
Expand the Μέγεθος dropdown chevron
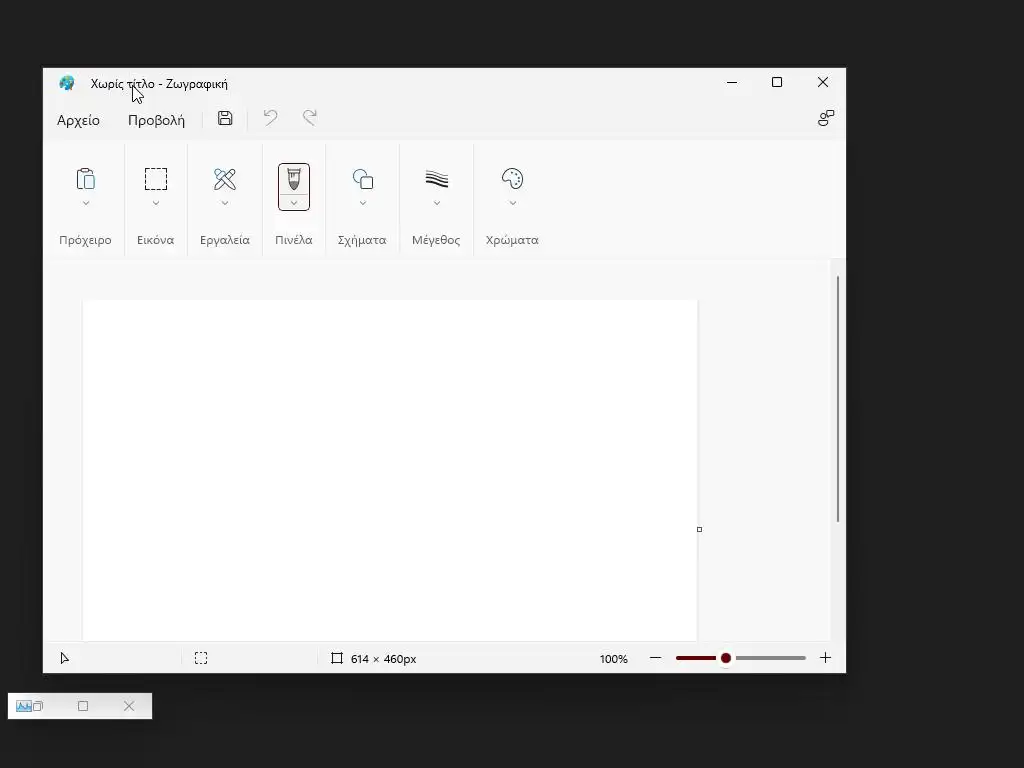click(437, 203)
